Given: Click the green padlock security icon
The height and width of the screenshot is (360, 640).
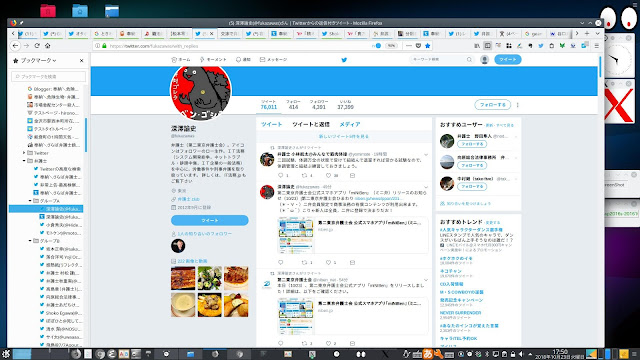Looking at the screenshot, I should (104, 46).
